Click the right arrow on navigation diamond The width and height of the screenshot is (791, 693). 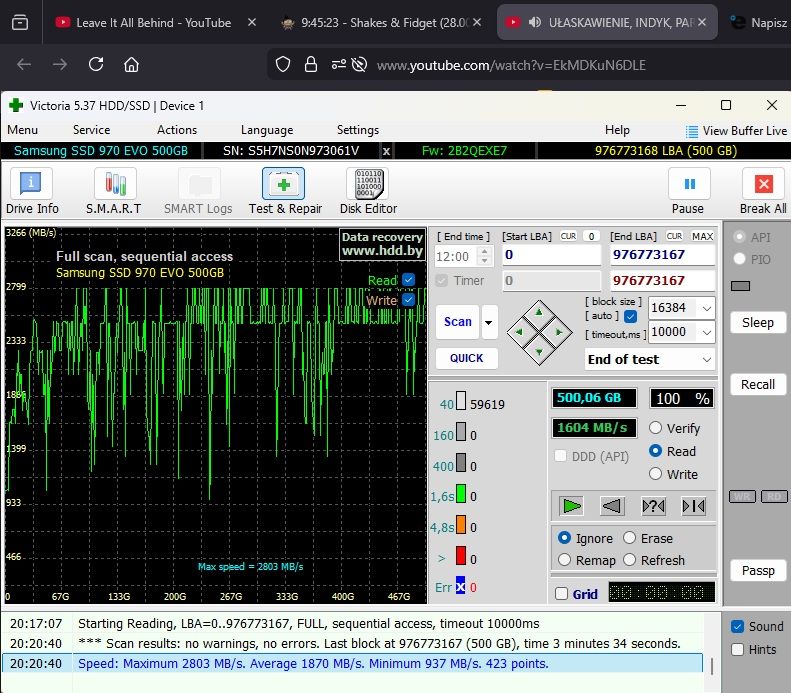click(559, 332)
